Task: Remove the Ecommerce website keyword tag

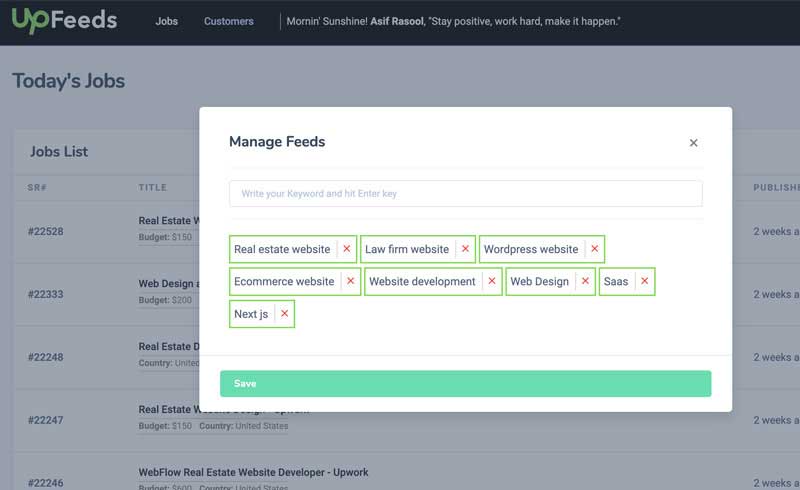Action: pyautogui.click(x=350, y=281)
